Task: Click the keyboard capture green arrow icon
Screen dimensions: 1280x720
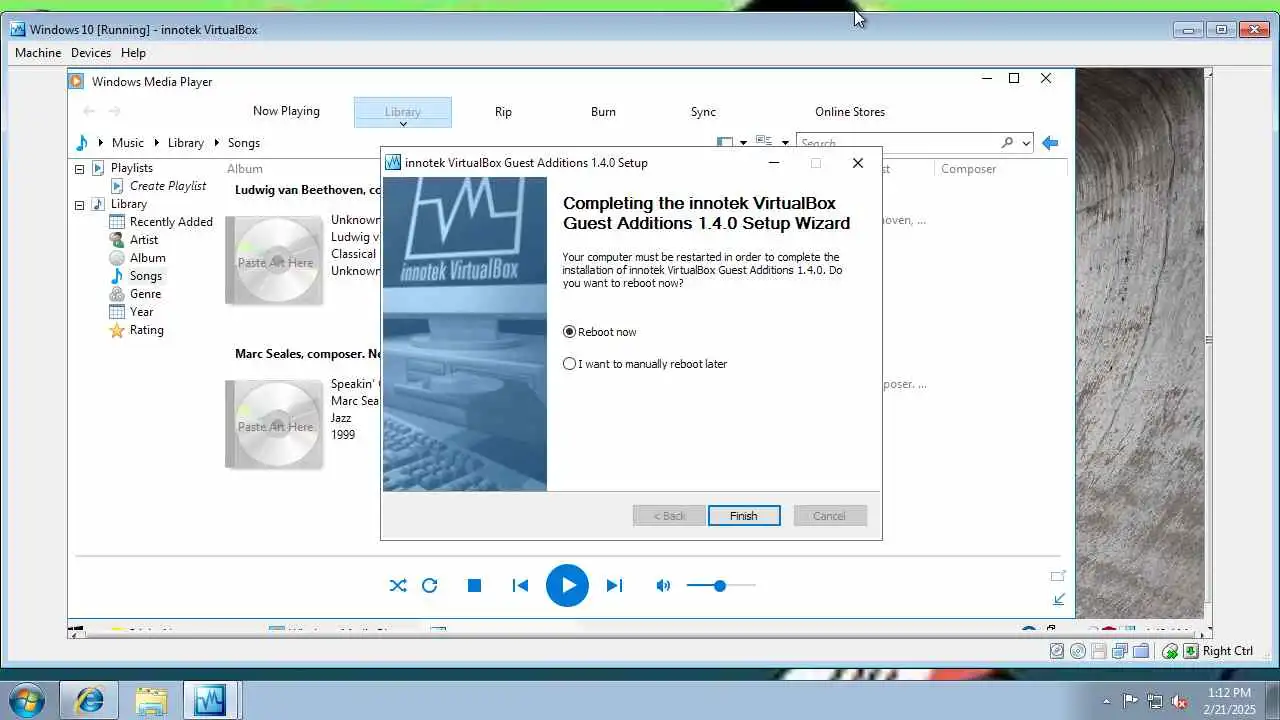Action: coord(1191,651)
